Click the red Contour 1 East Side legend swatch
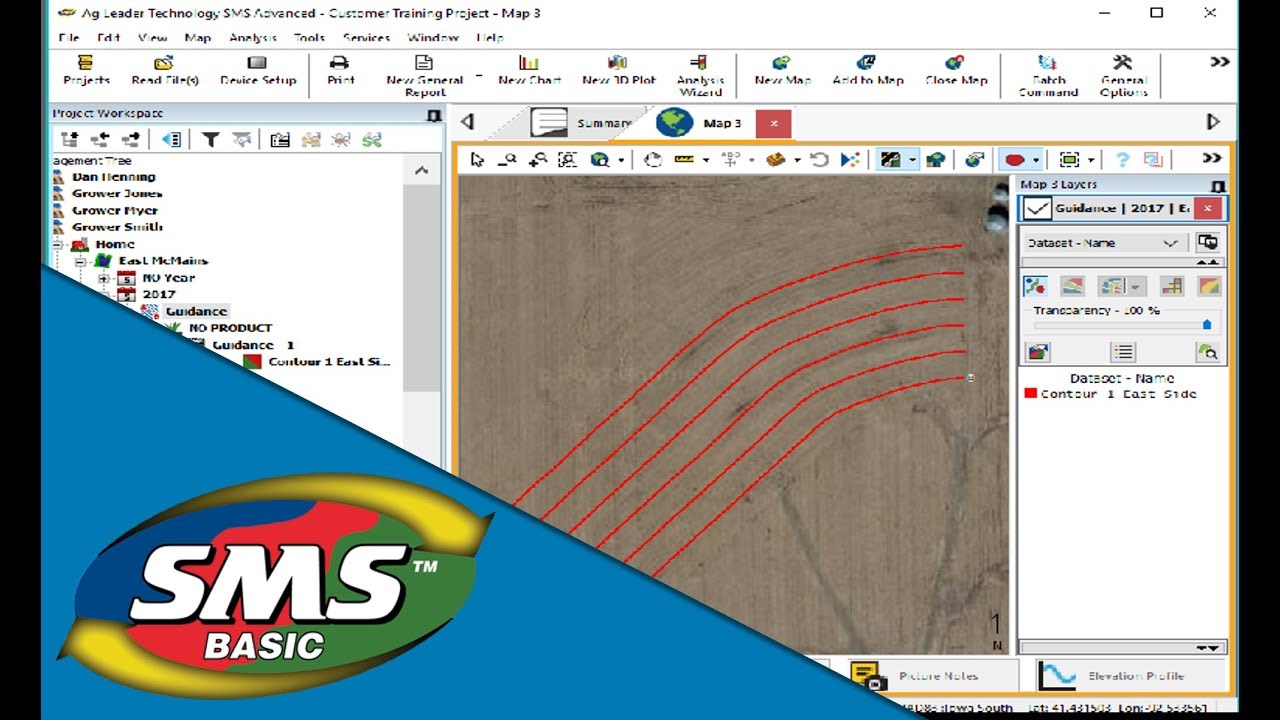 tap(1031, 394)
